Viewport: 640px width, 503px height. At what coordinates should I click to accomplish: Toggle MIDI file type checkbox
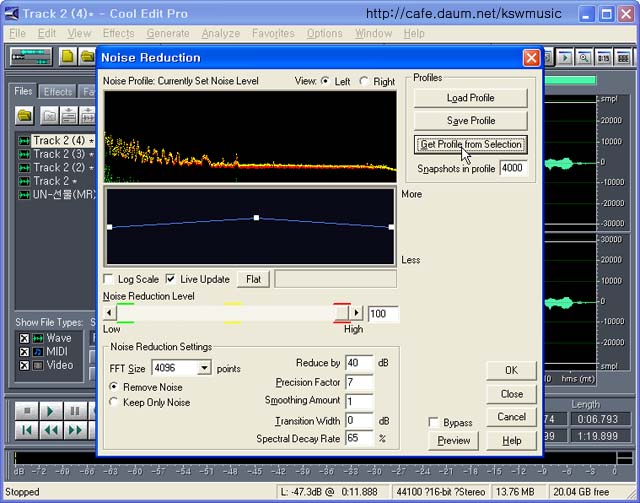(24, 352)
